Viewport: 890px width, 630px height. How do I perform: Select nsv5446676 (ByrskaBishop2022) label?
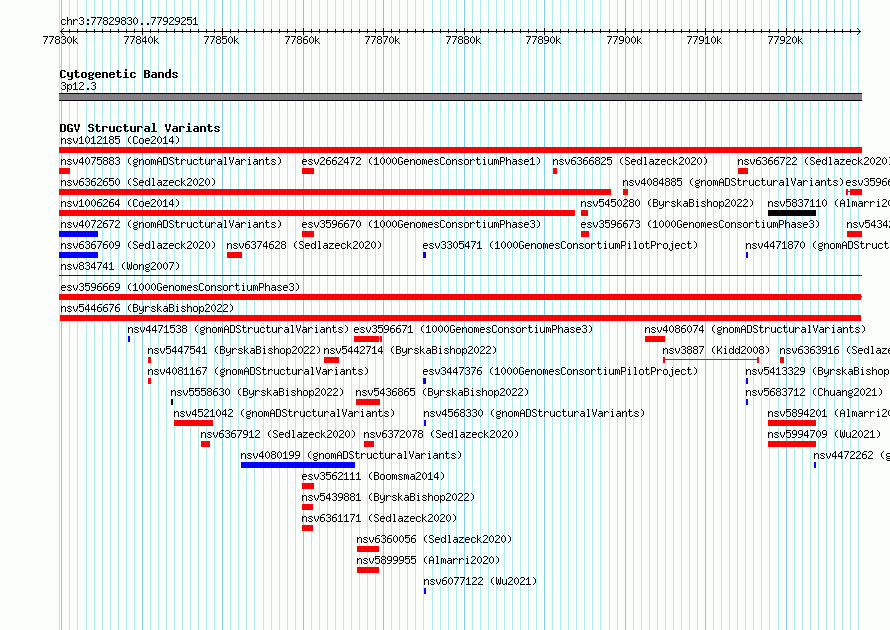tap(147, 308)
